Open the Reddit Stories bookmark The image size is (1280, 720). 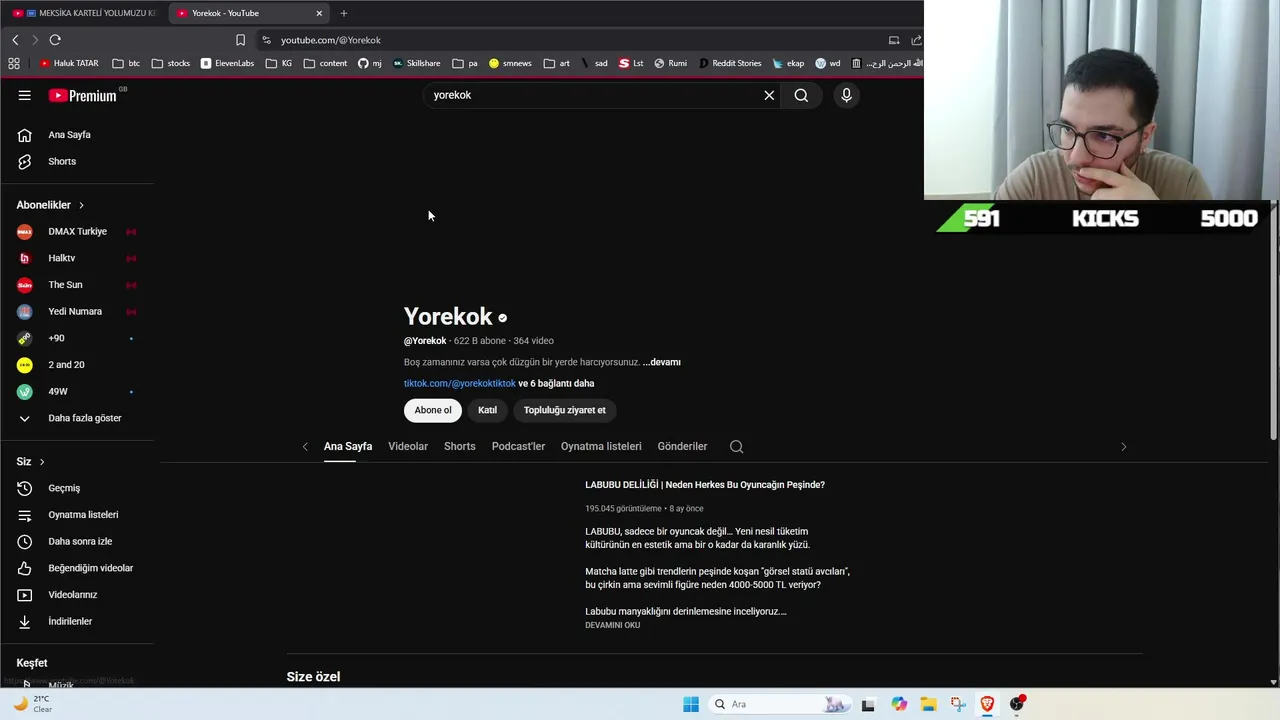(730, 63)
